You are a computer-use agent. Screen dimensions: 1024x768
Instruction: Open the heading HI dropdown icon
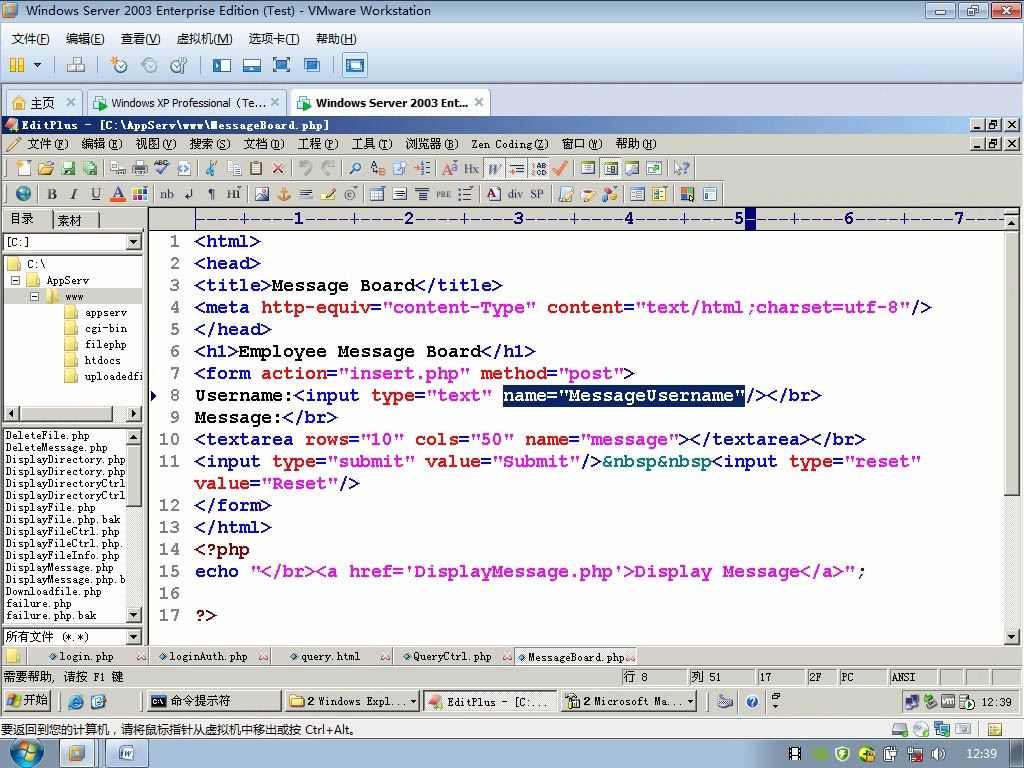pyautogui.click(x=234, y=194)
